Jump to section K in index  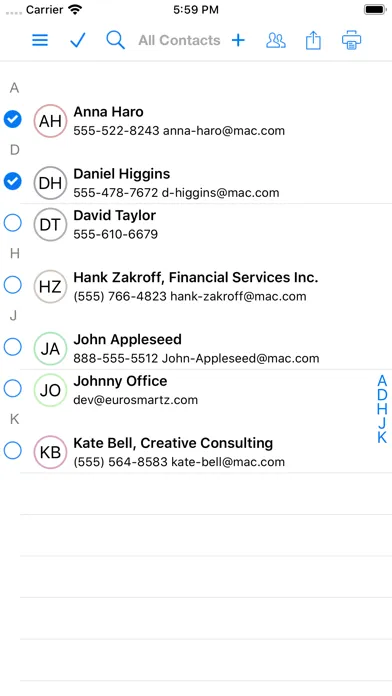tap(382, 437)
